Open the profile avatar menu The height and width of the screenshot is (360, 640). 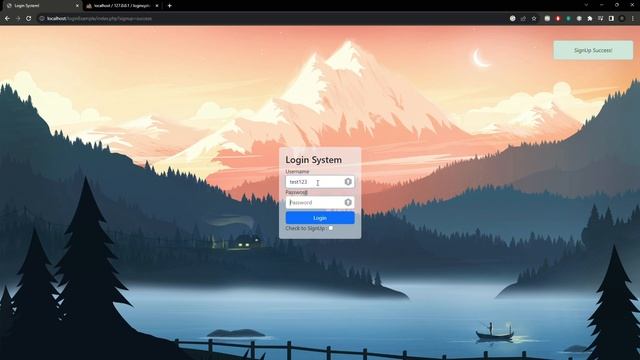point(622,18)
